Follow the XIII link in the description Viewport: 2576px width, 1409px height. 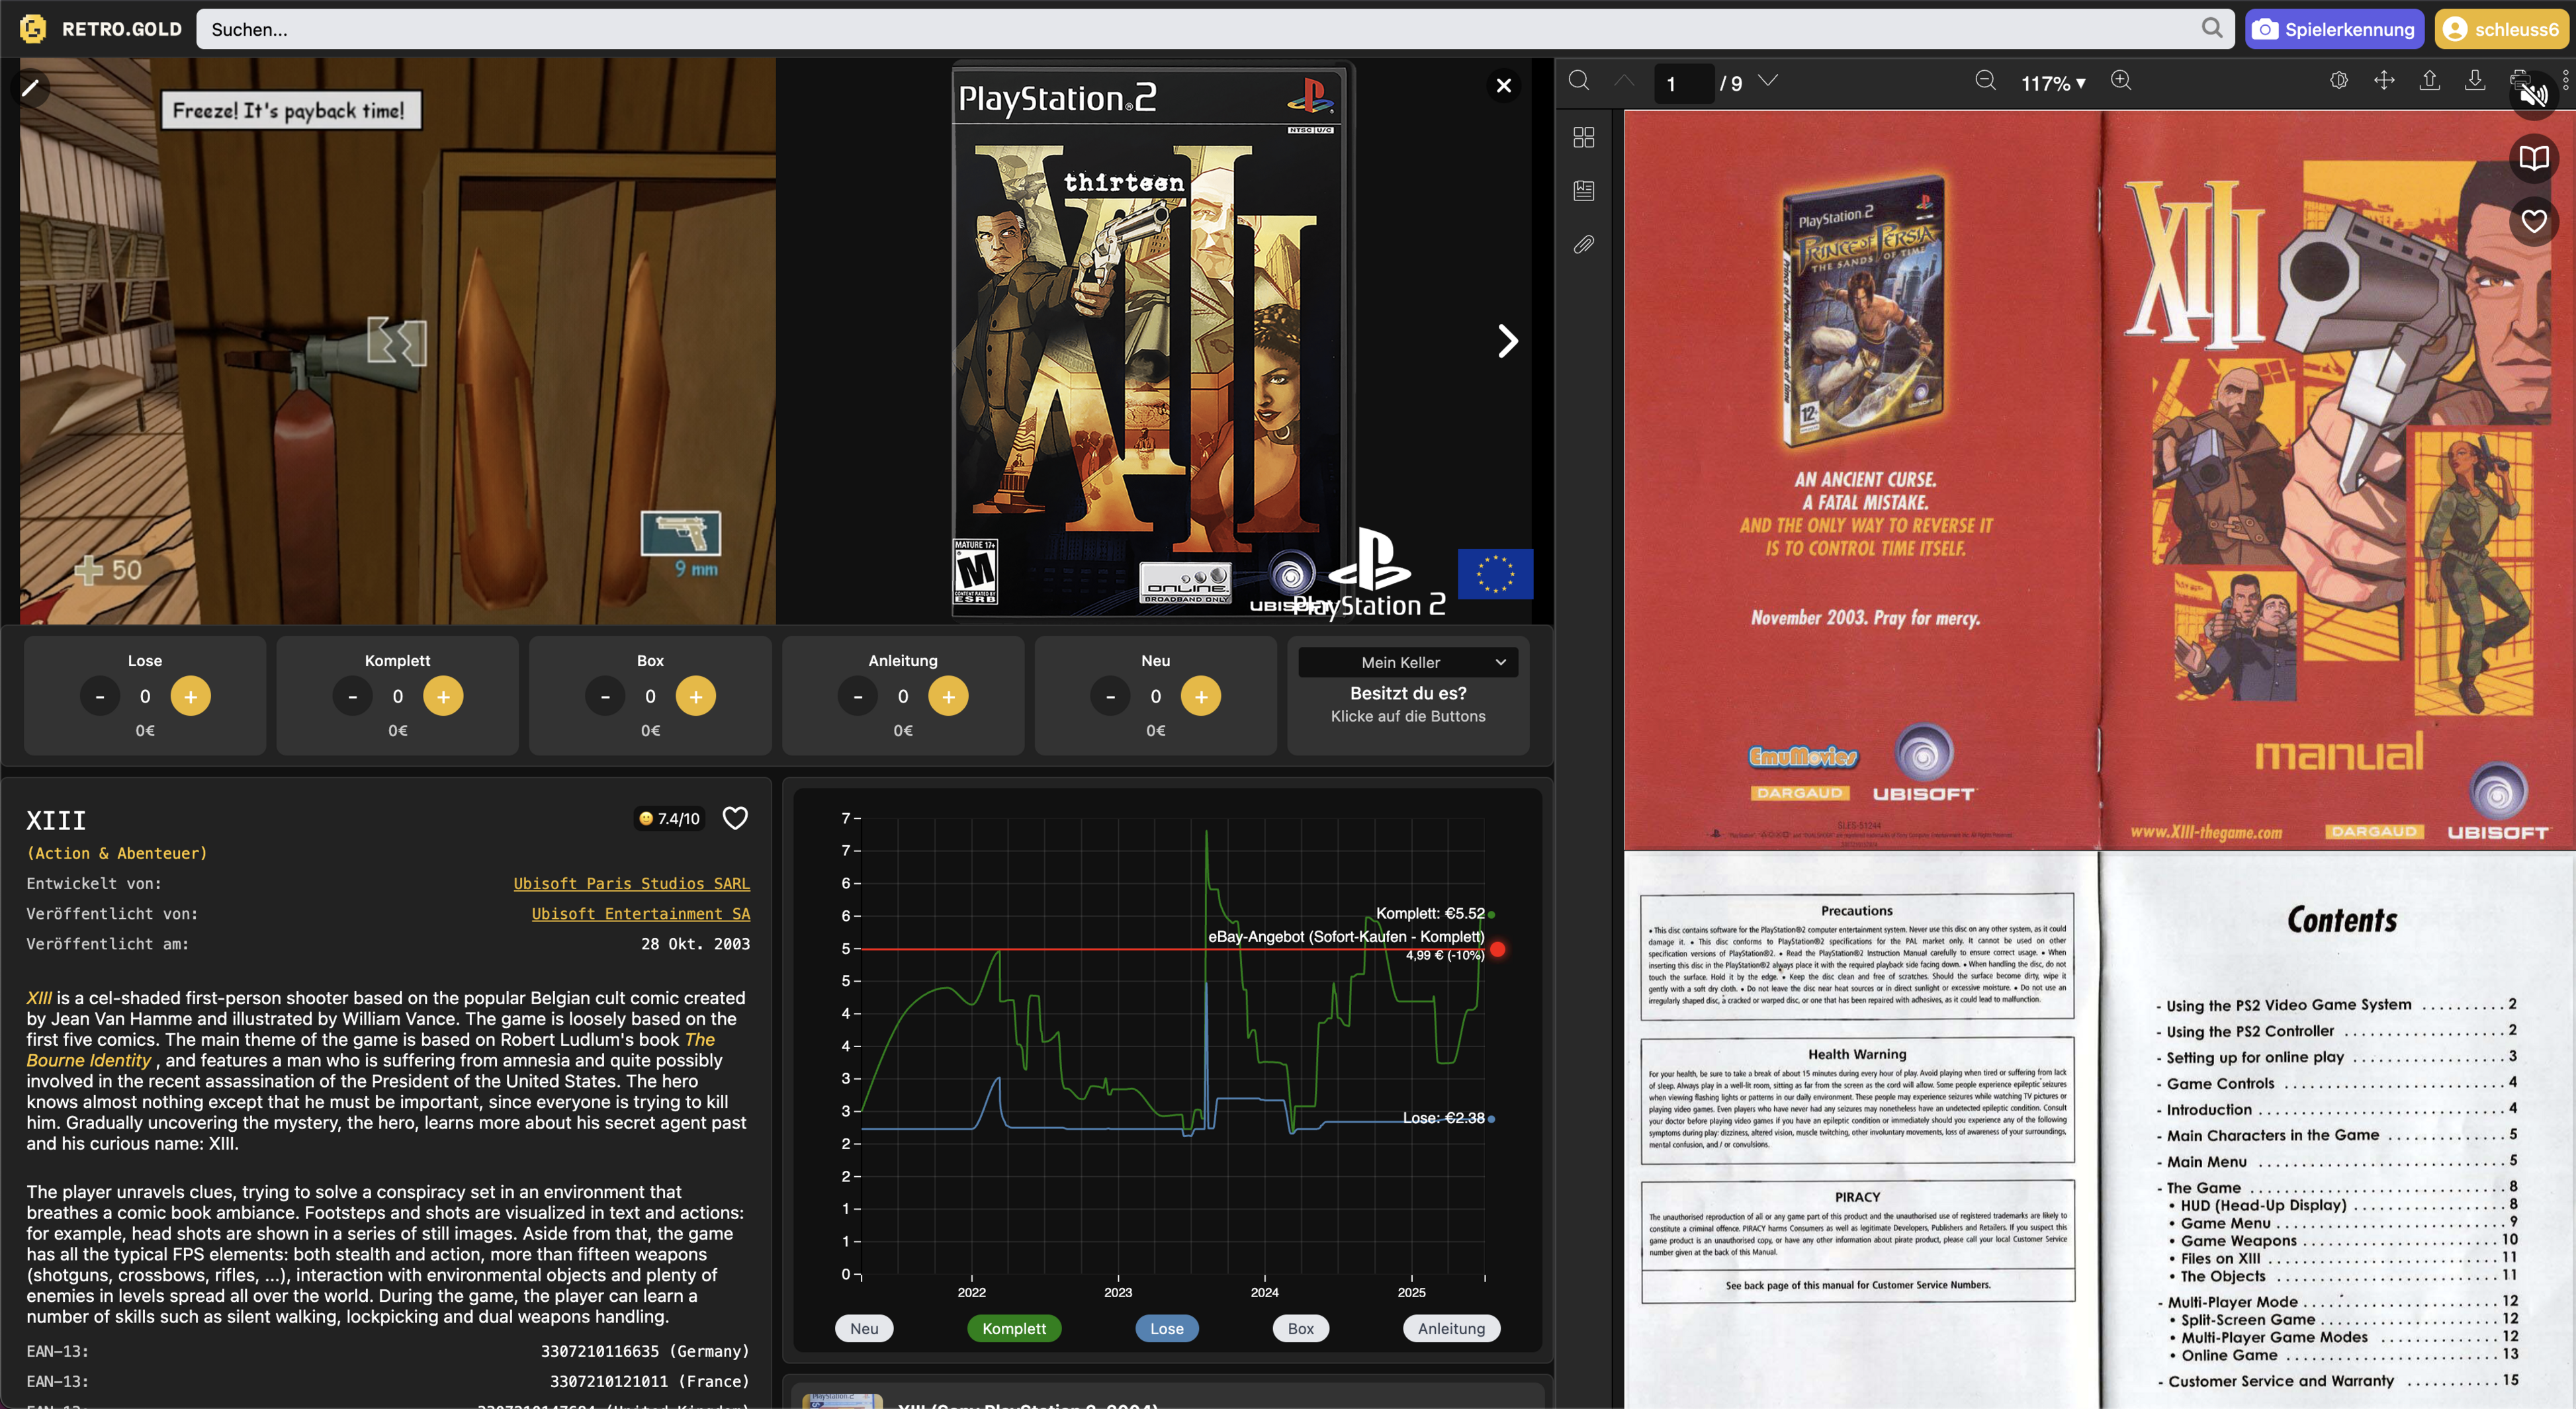coord(39,998)
